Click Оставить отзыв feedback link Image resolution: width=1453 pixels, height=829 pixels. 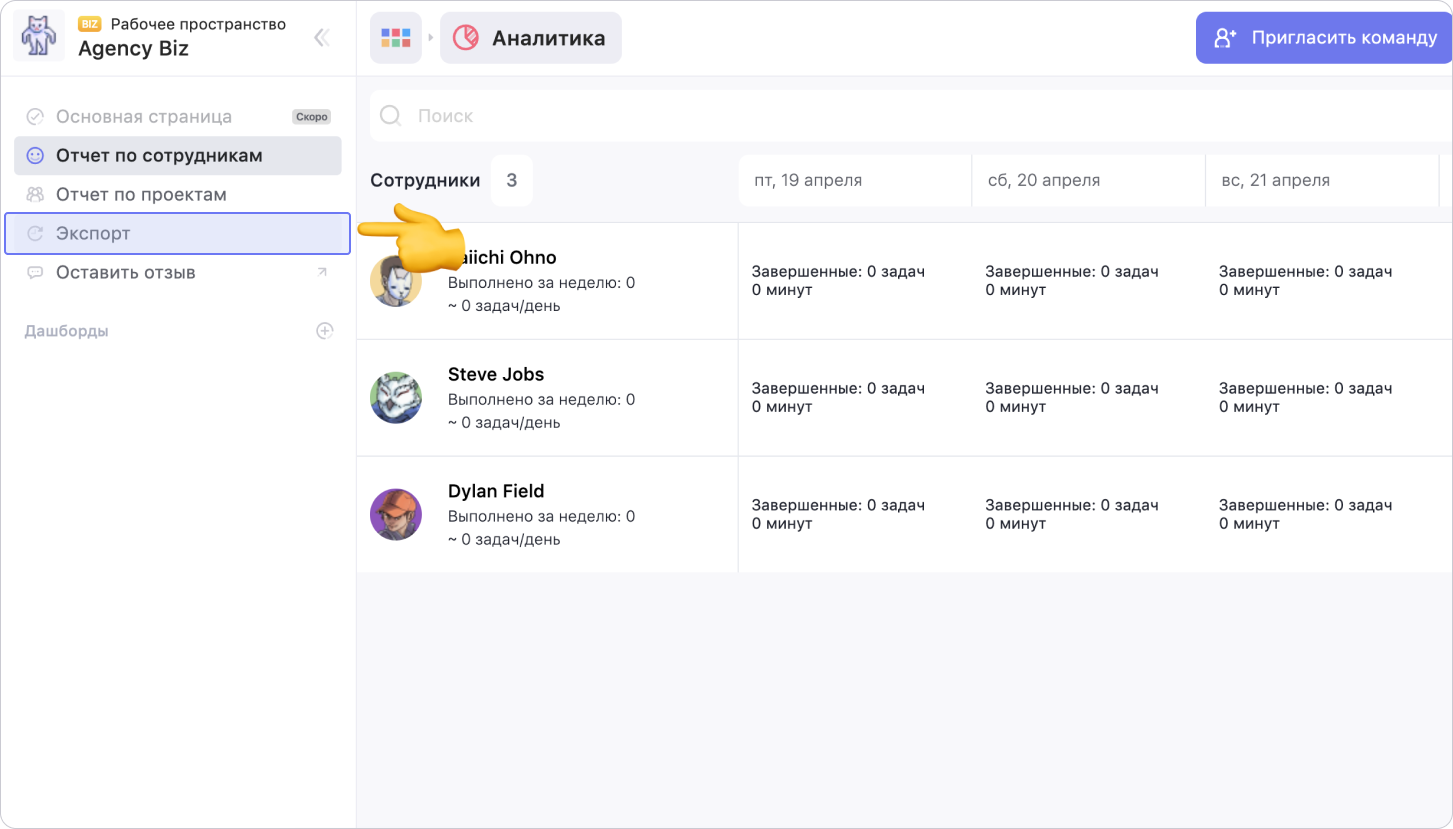pos(125,273)
